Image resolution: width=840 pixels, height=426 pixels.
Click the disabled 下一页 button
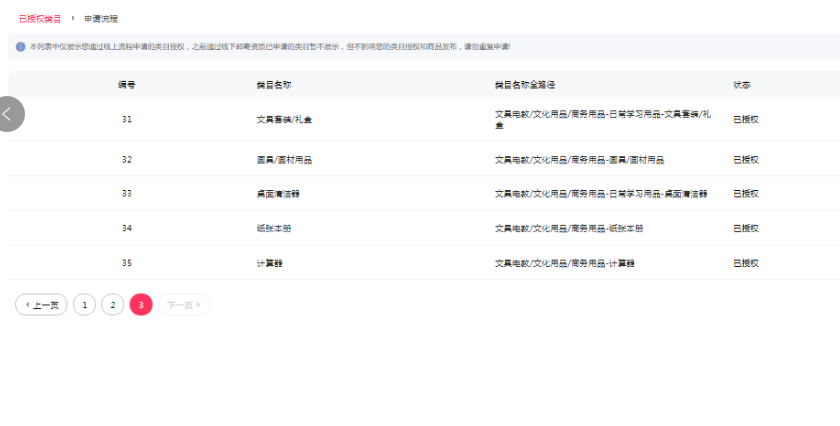click(184, 305)
